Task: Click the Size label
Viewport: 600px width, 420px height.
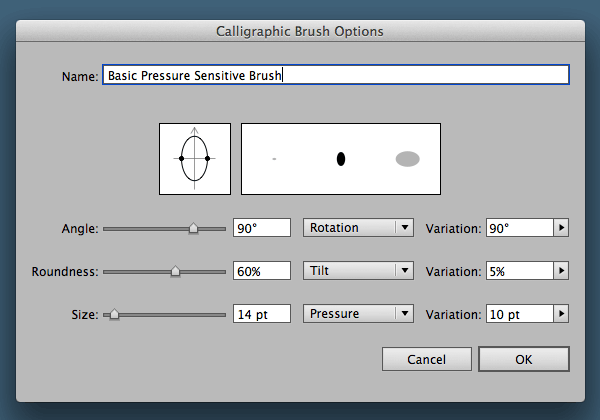Action: tap(85, 314)
